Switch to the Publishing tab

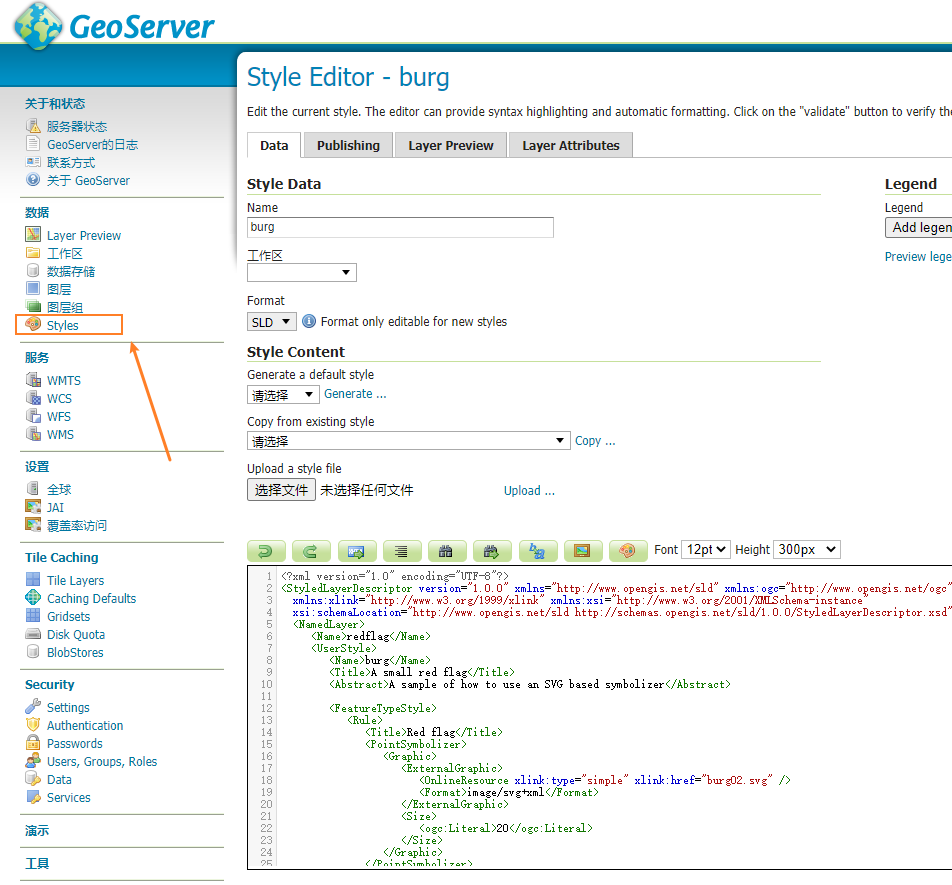click(x=347, y=144)
